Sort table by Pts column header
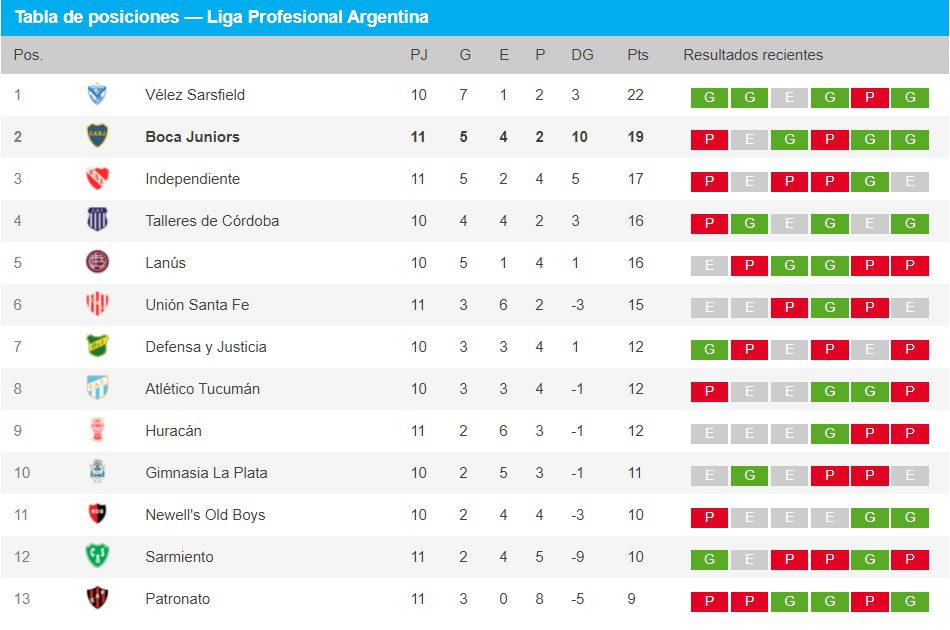The image size is (950, 630). pyautogui.click(x=637, y=55)
